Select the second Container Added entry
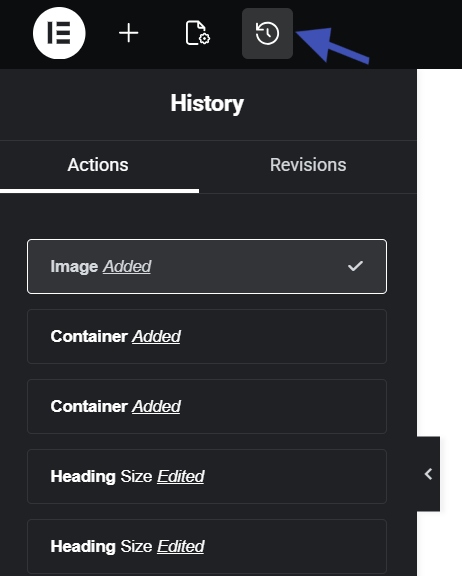The width and height of the screenshot is (462, 576). click(x=207, y=406)
